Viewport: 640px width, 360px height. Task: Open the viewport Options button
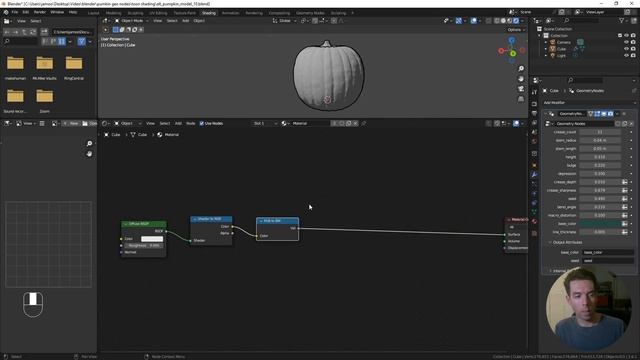coord(516,30)
